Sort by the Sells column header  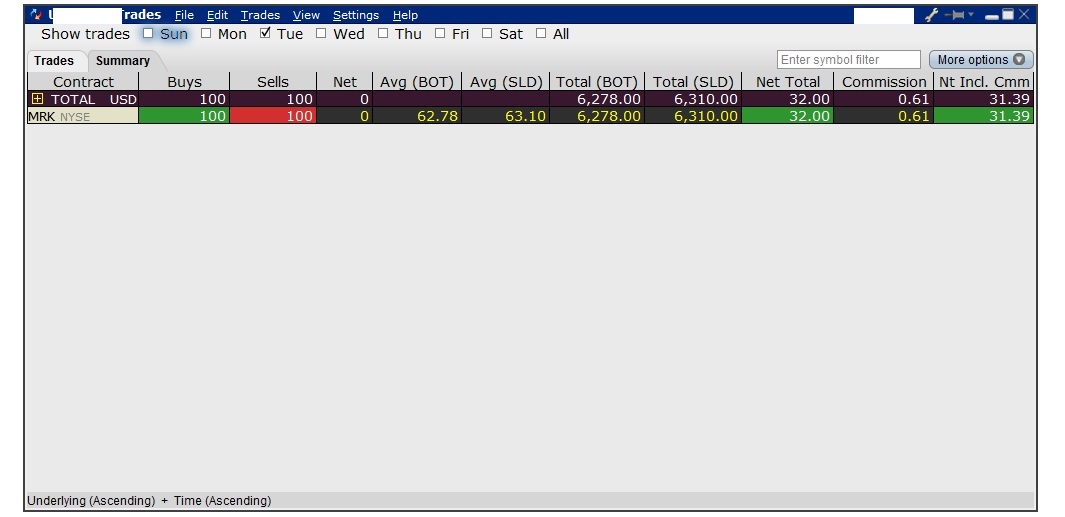pos(273,82)
